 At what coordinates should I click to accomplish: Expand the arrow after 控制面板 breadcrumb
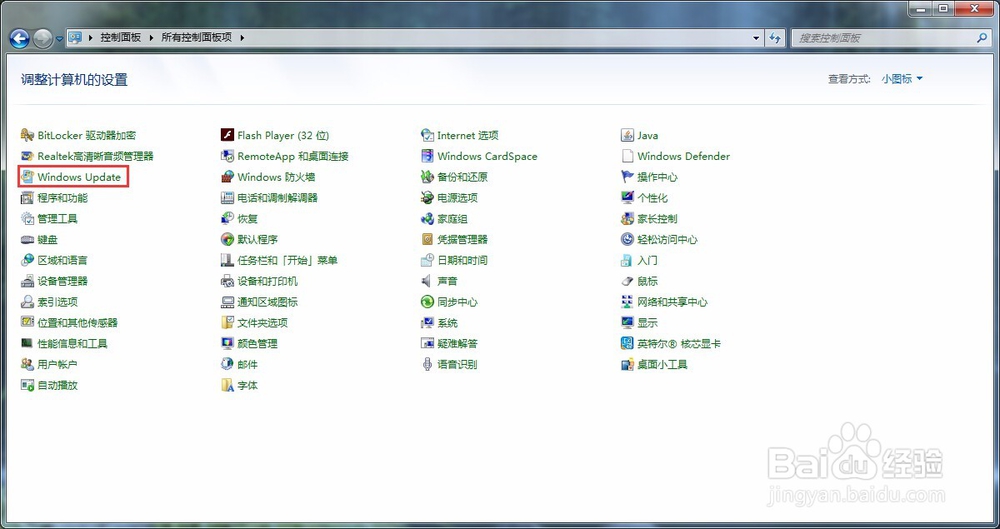151,38
